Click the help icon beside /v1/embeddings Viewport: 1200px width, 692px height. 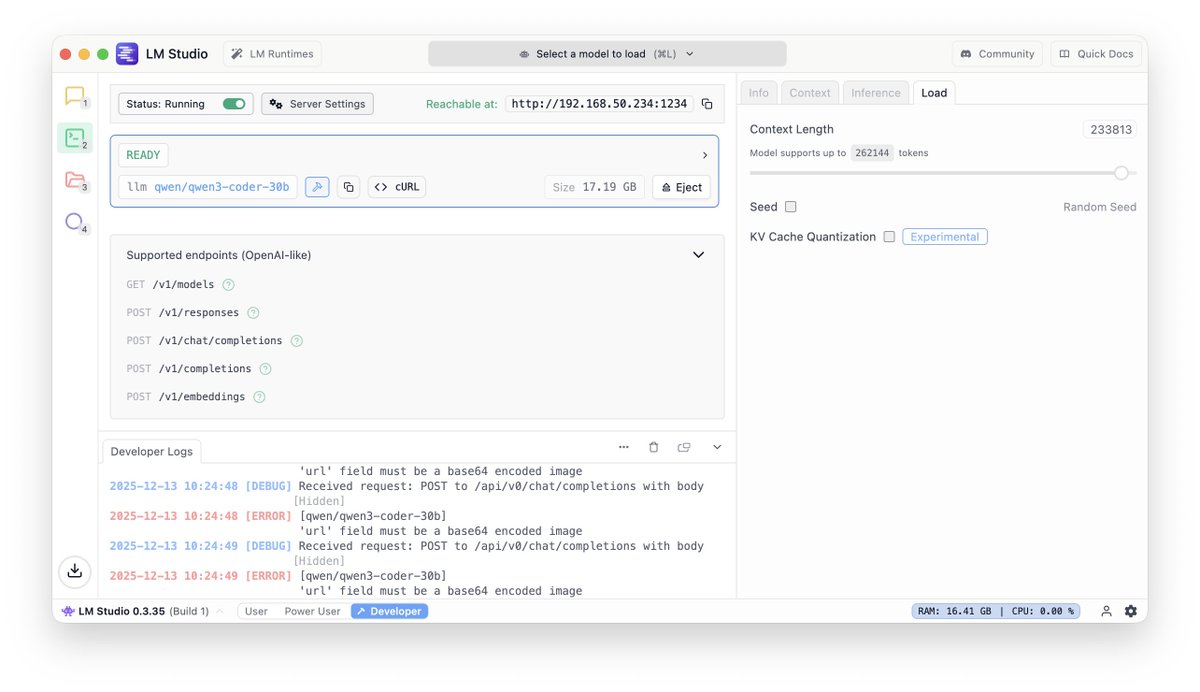click(259, 397)
